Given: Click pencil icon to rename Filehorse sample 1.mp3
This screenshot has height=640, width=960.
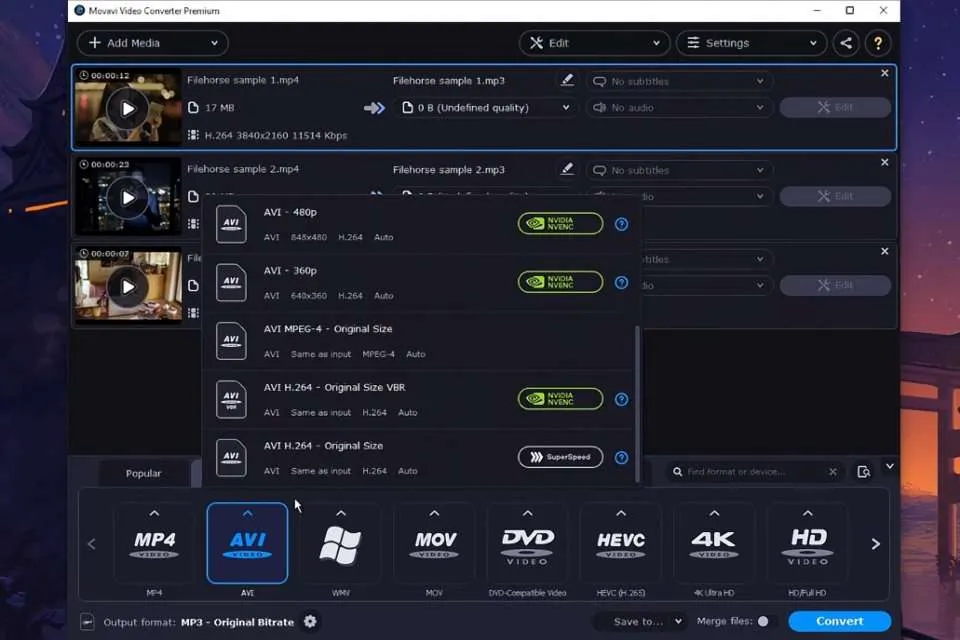Looking at the screenshot, I should pos(567,80).
